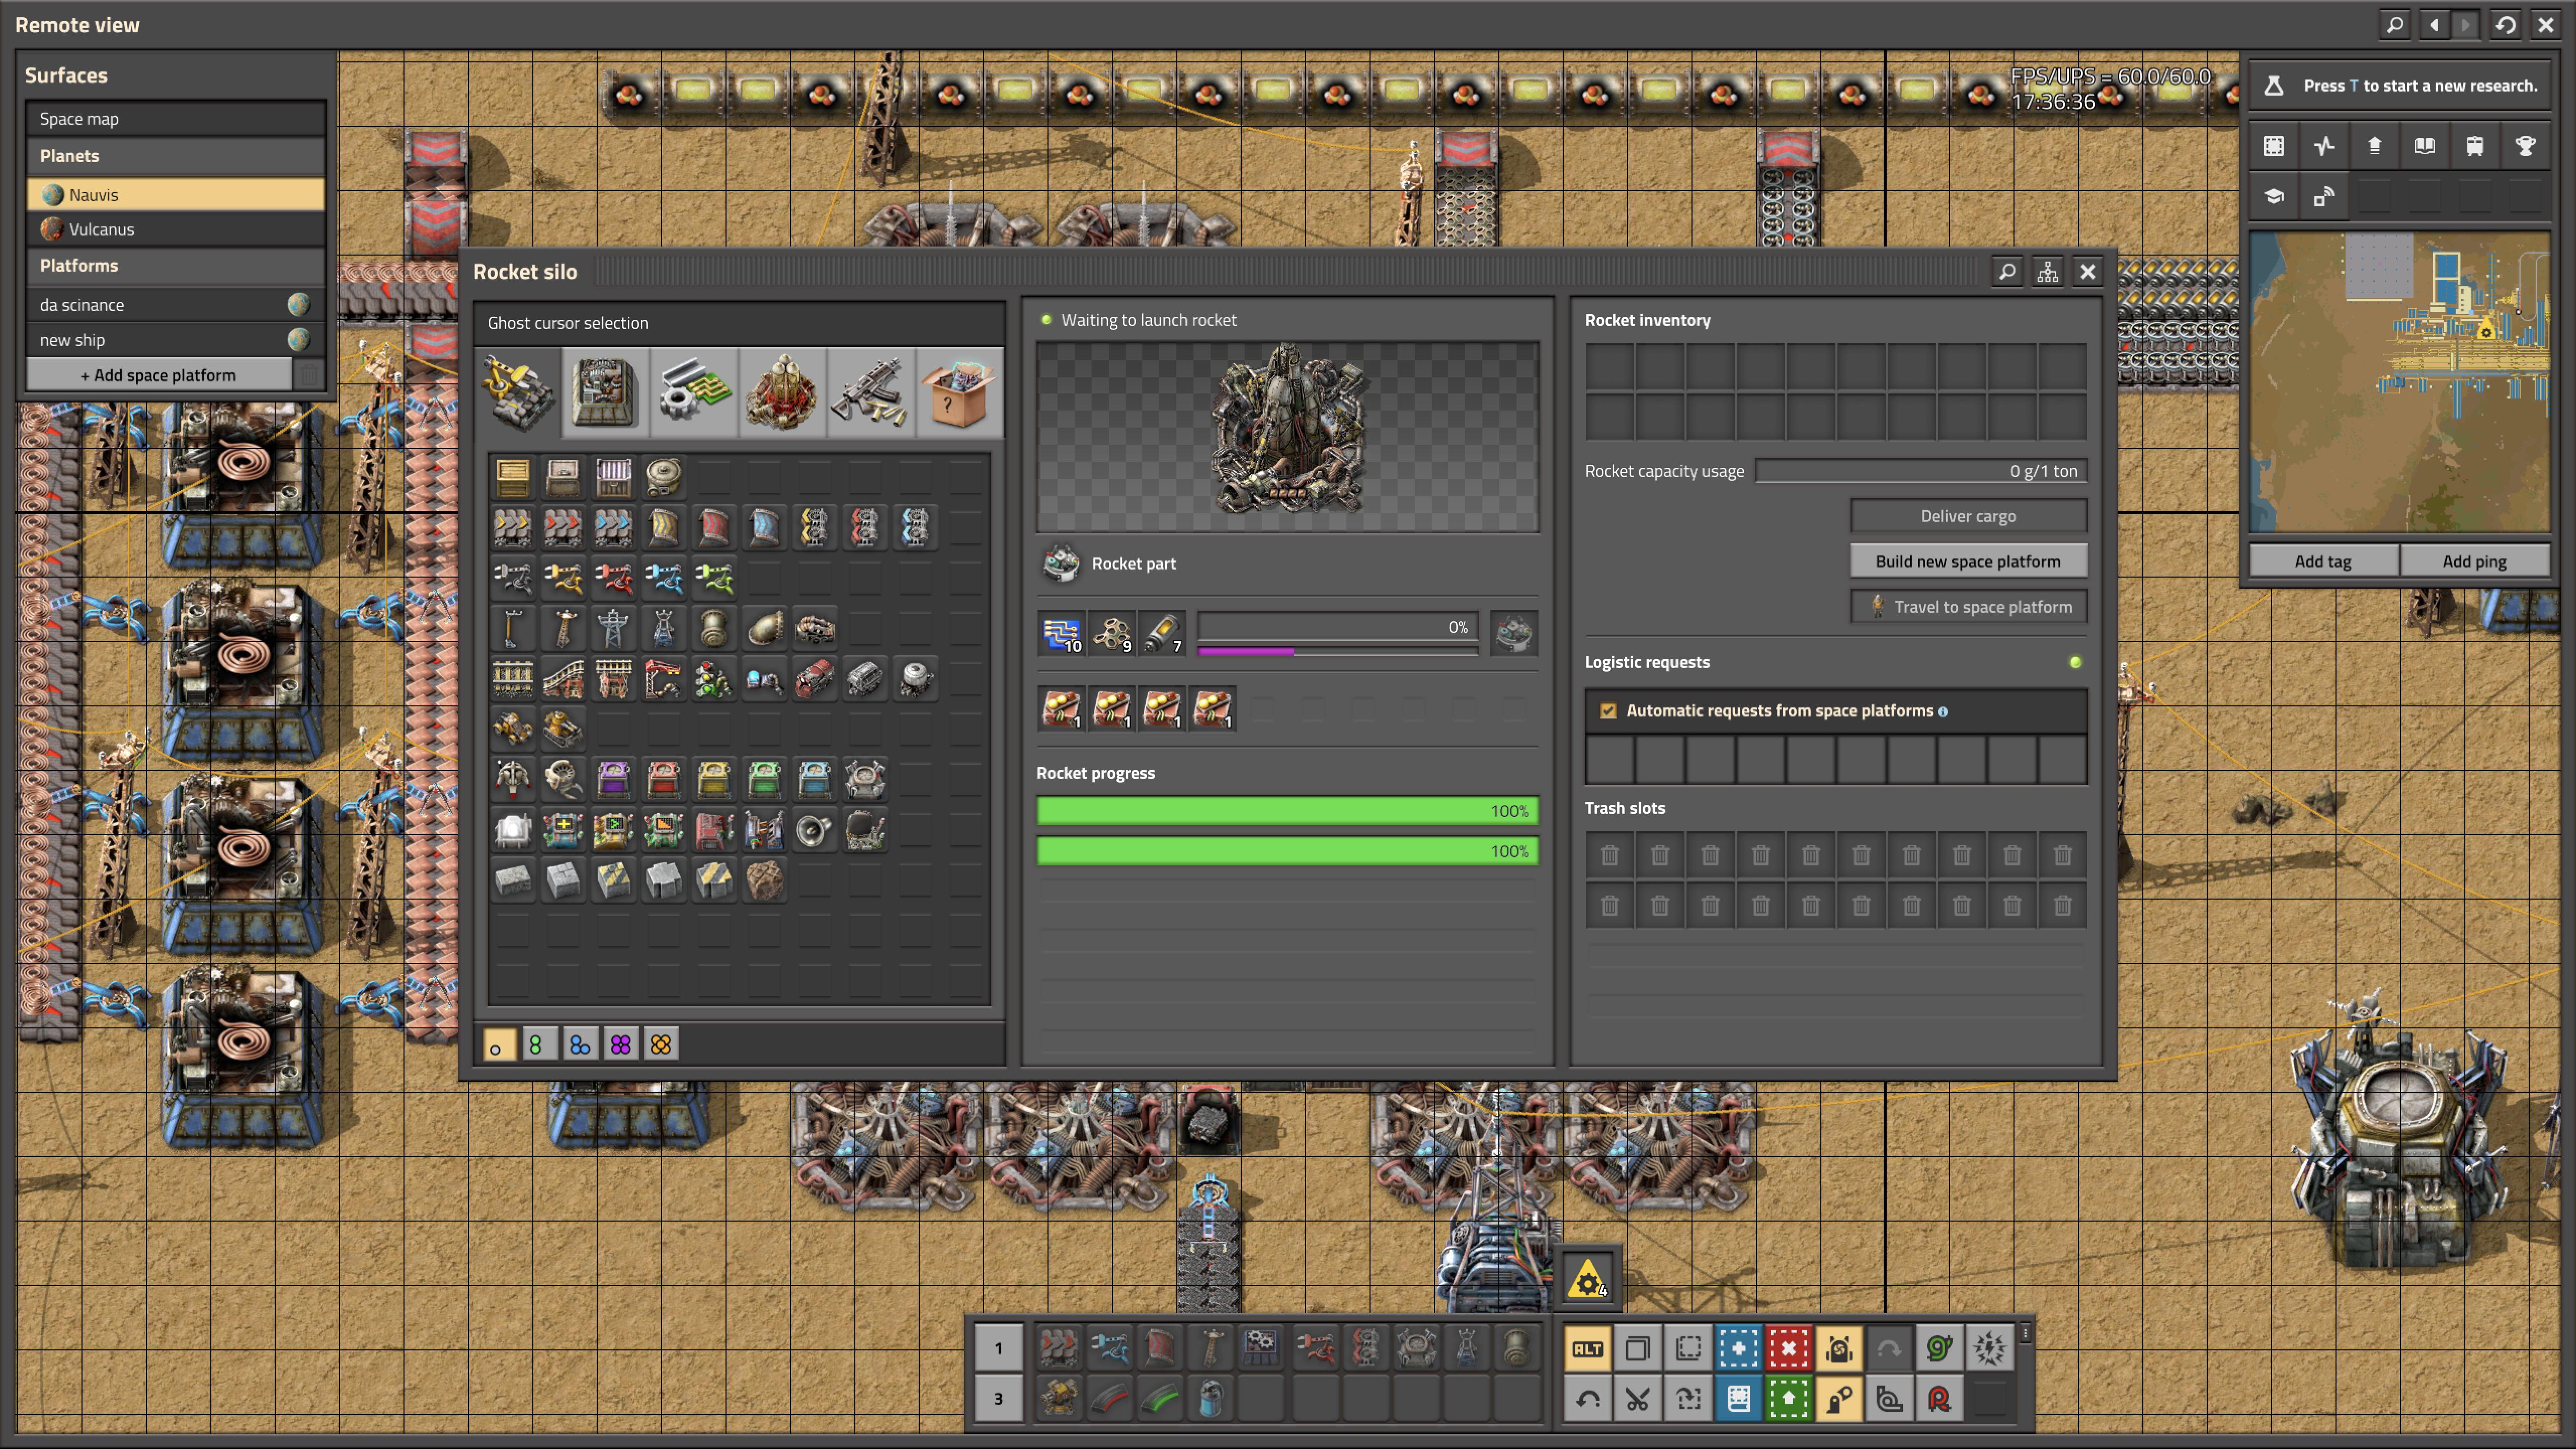Click the Add tag button
Image resolution: width=2576 pixels, height=1449 pixels.
coord(2323,561)
